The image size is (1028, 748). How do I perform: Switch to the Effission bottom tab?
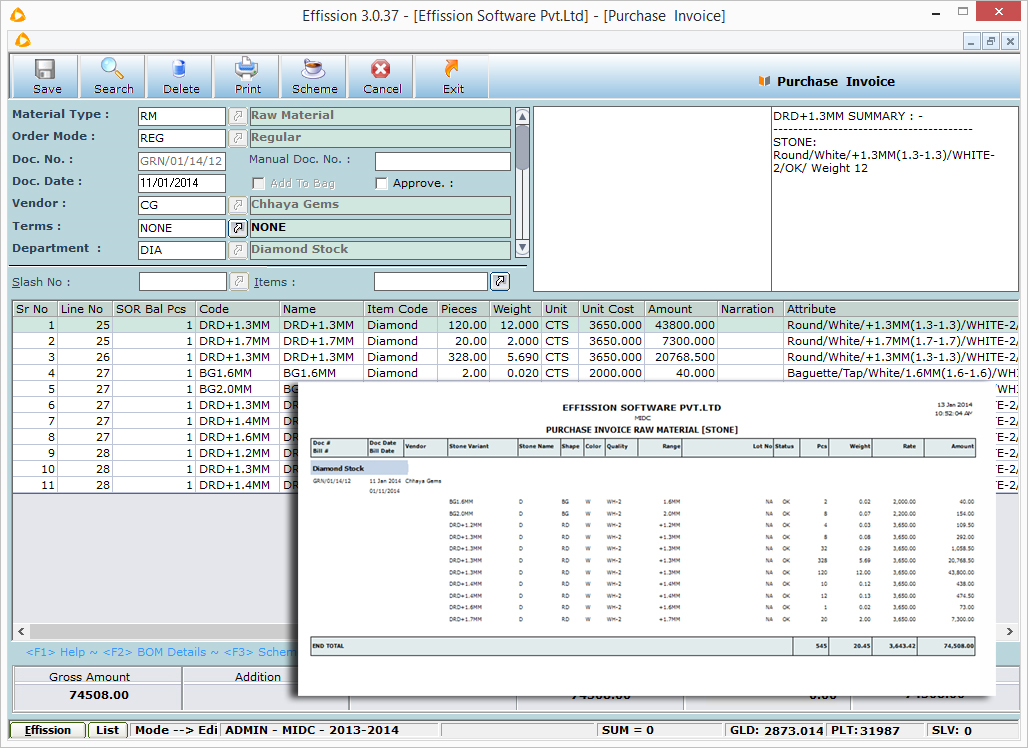pyautogui.click(x=48, y=730)
